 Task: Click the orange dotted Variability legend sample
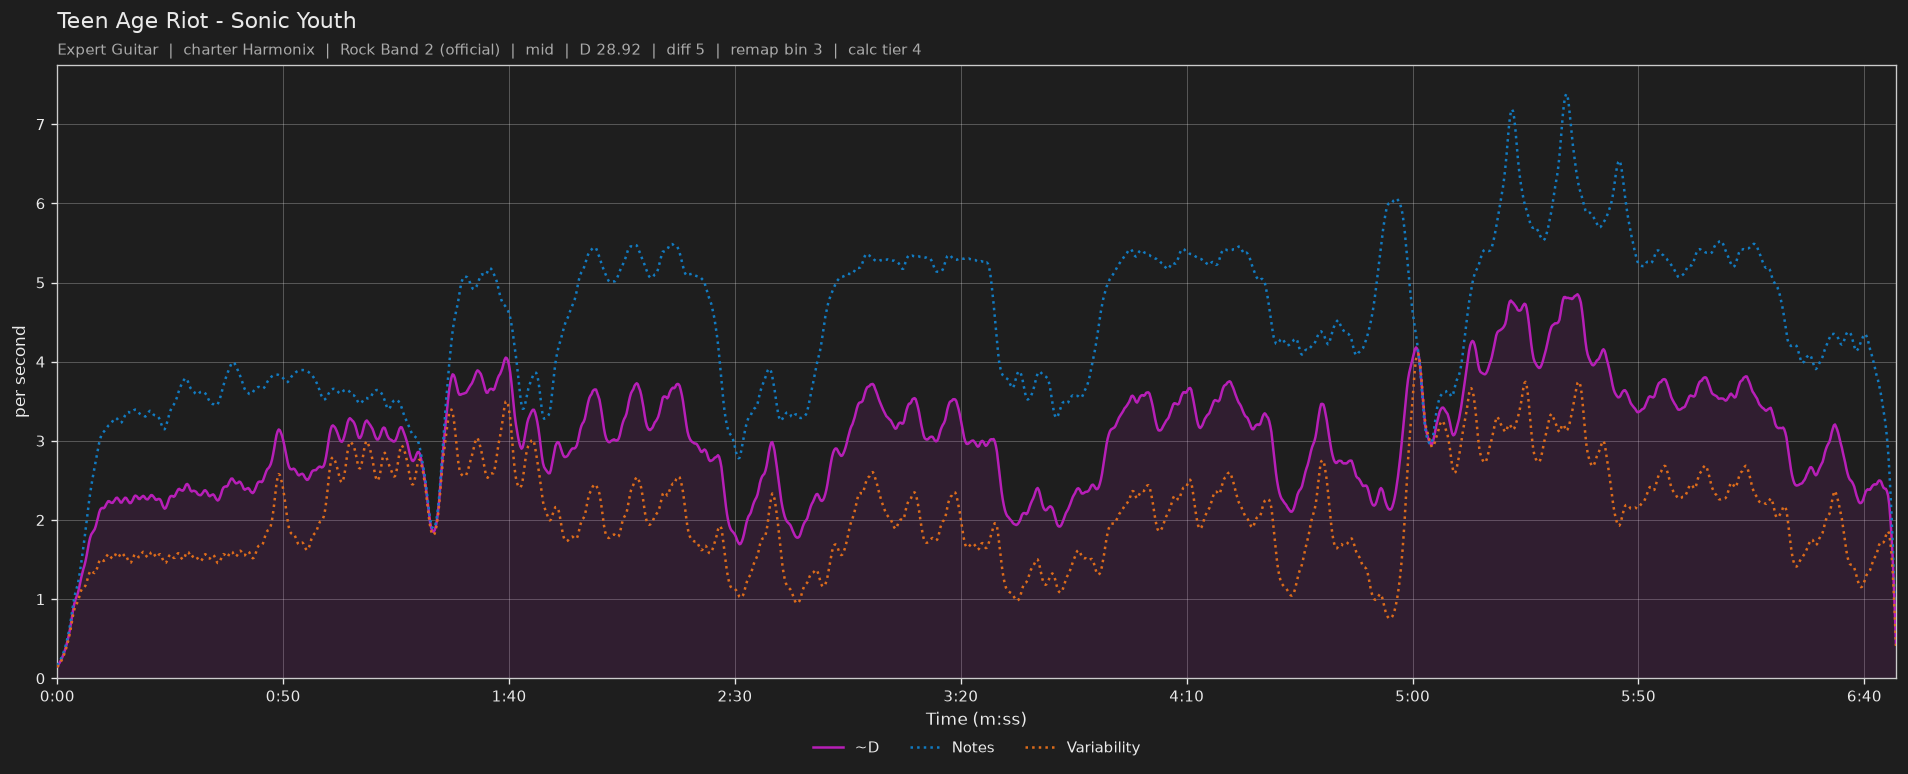pyautogui.click(x=1041, y=748)
